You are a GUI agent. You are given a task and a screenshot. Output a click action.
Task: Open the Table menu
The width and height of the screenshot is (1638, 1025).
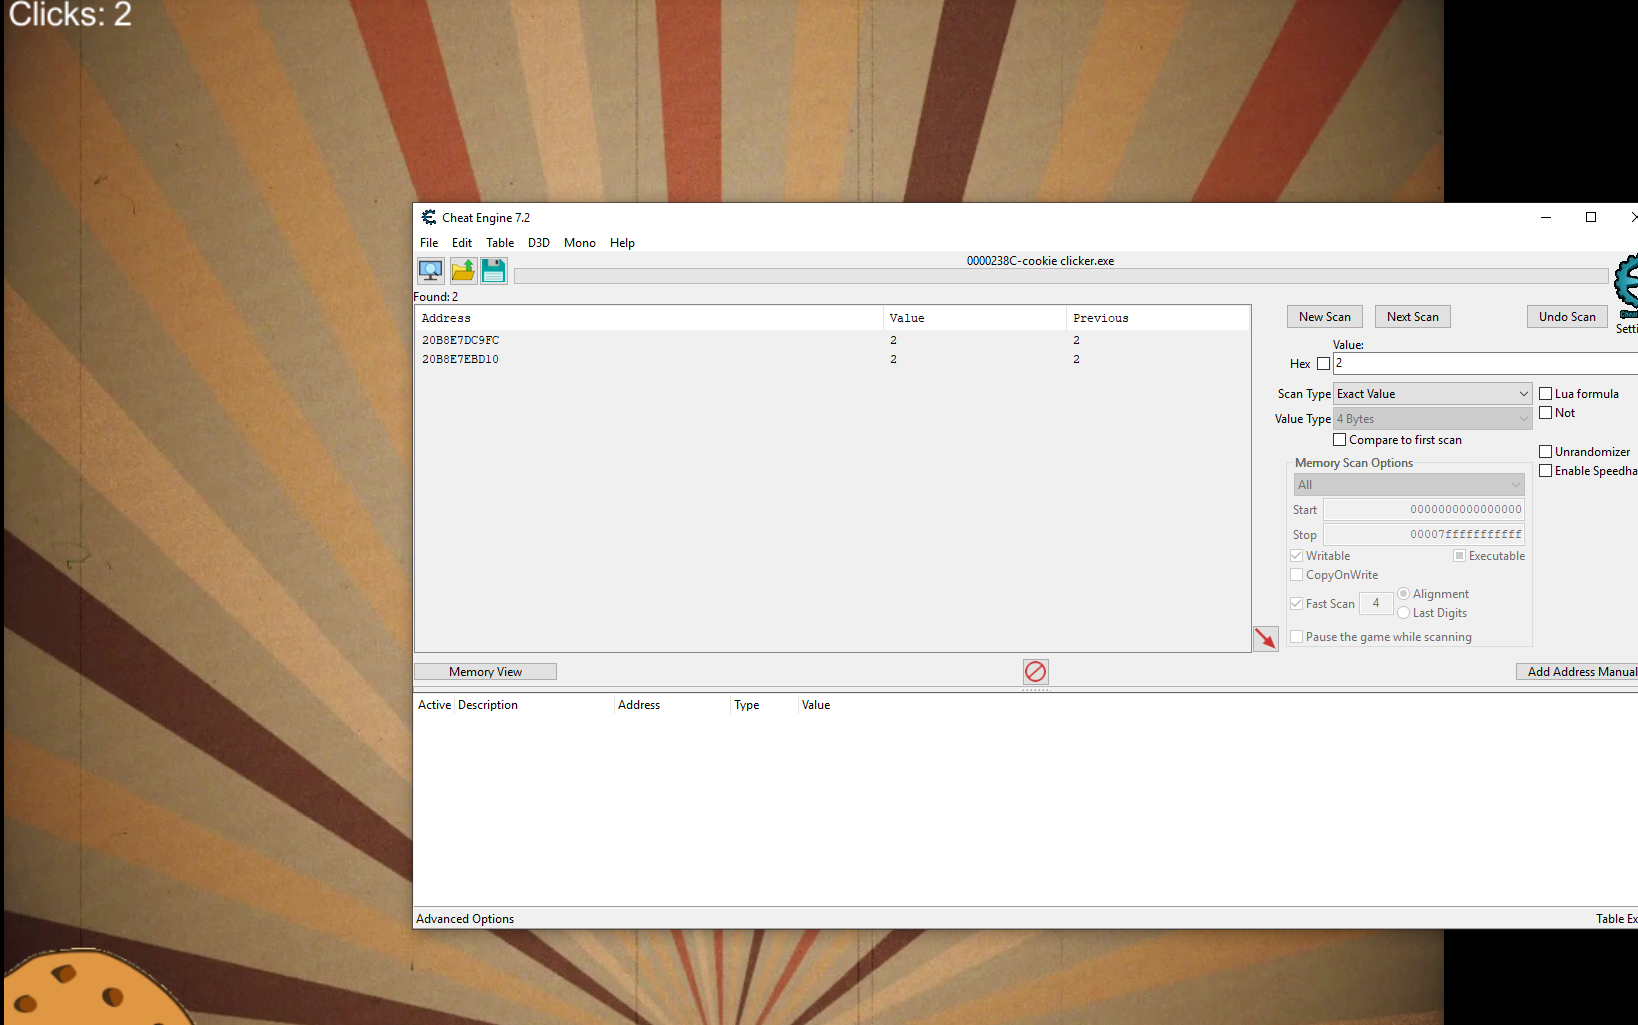coord(499,243)
